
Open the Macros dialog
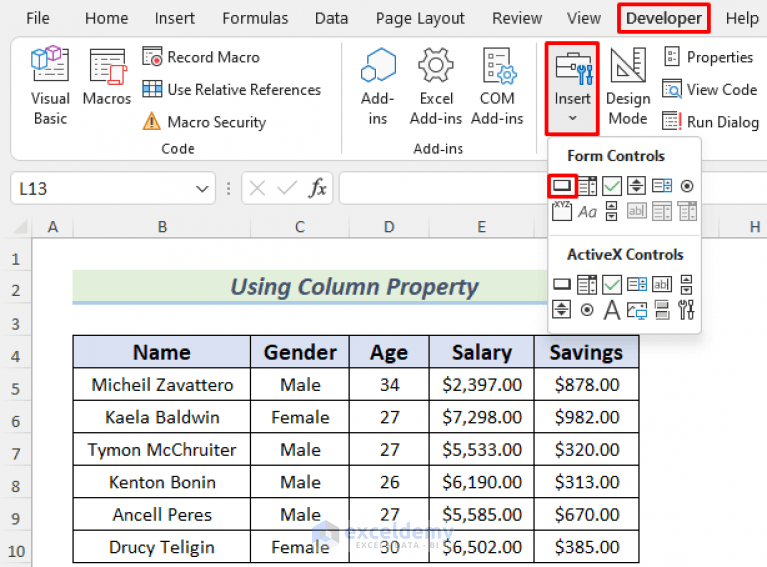point(107,77)
